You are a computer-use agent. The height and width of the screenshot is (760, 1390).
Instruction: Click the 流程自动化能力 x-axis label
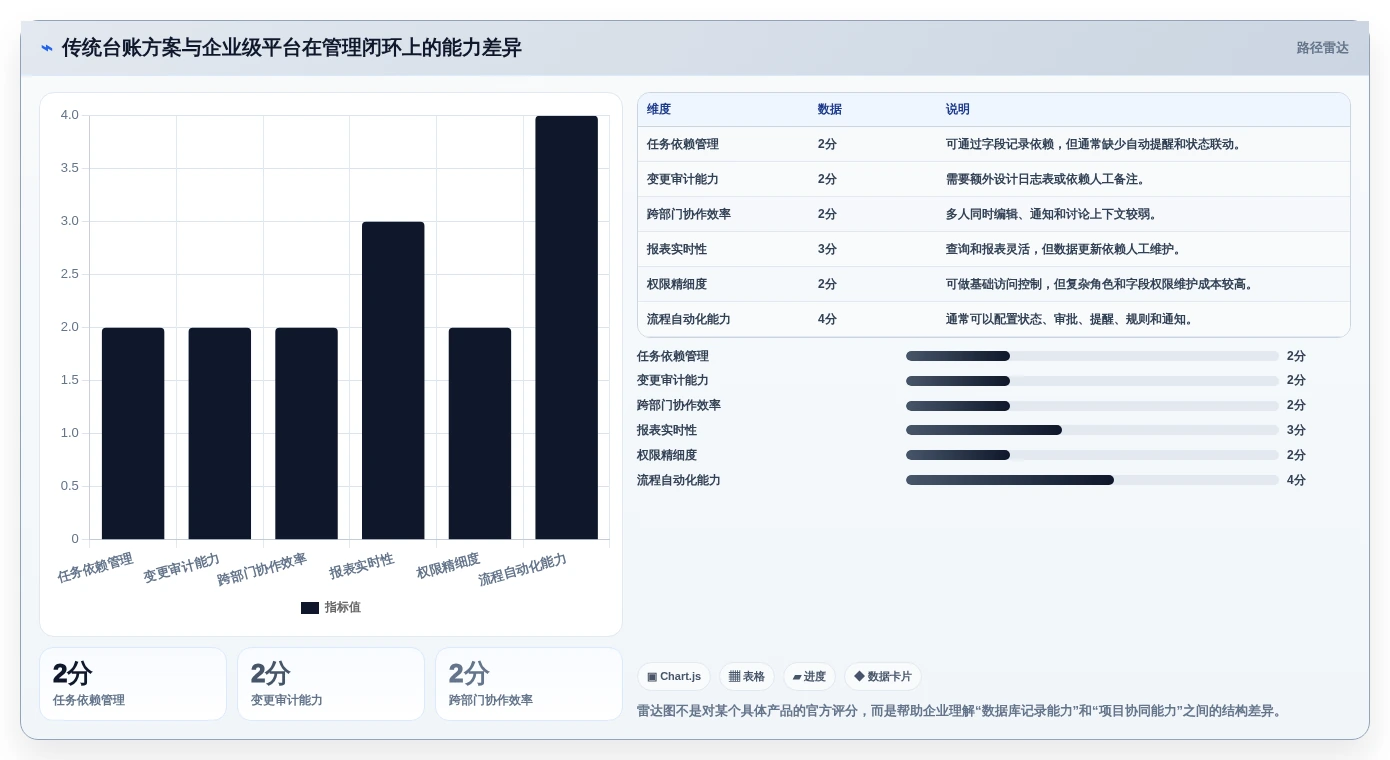pyautogui.click(x=523, y=569)
